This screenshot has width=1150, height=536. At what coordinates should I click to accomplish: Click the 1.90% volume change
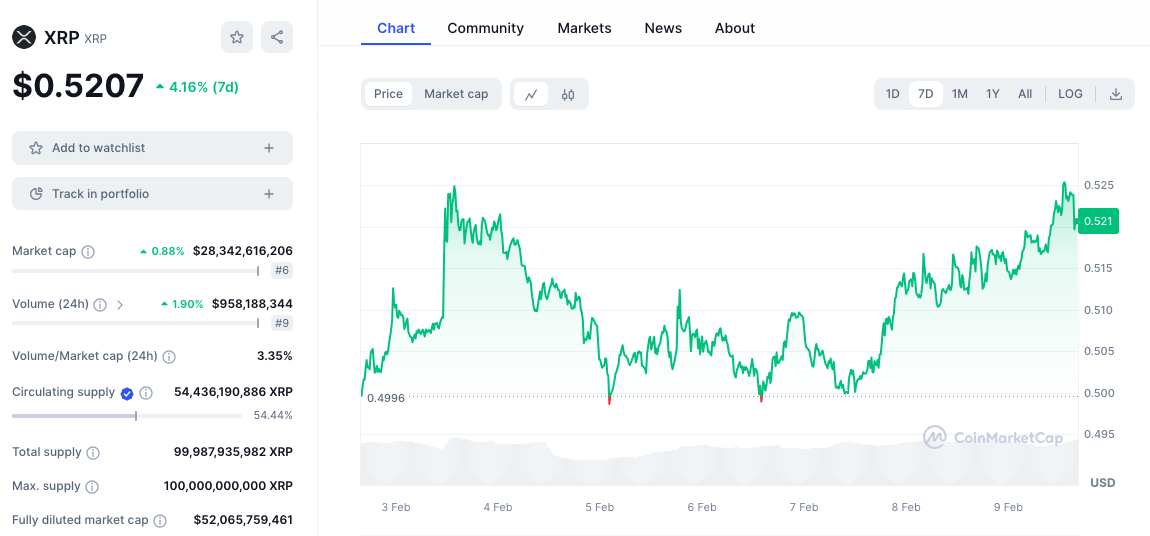click(182, 304)
